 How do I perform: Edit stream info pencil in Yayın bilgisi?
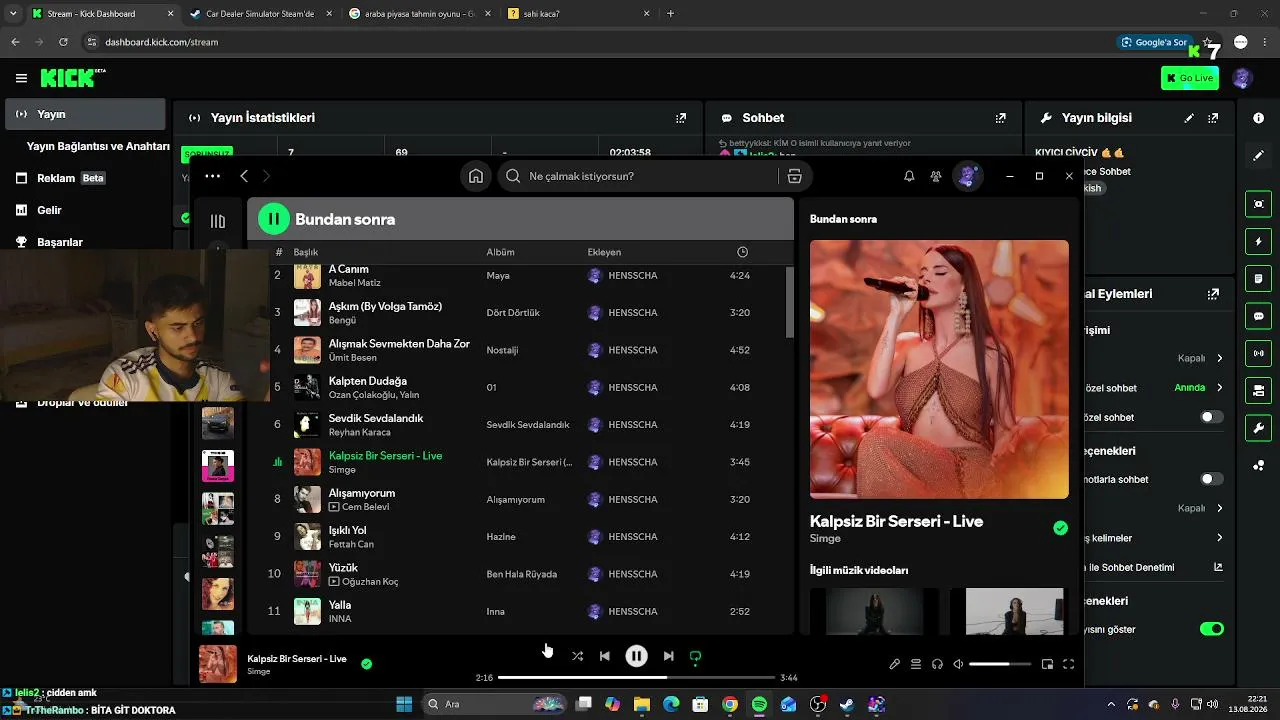(1189, 118)
